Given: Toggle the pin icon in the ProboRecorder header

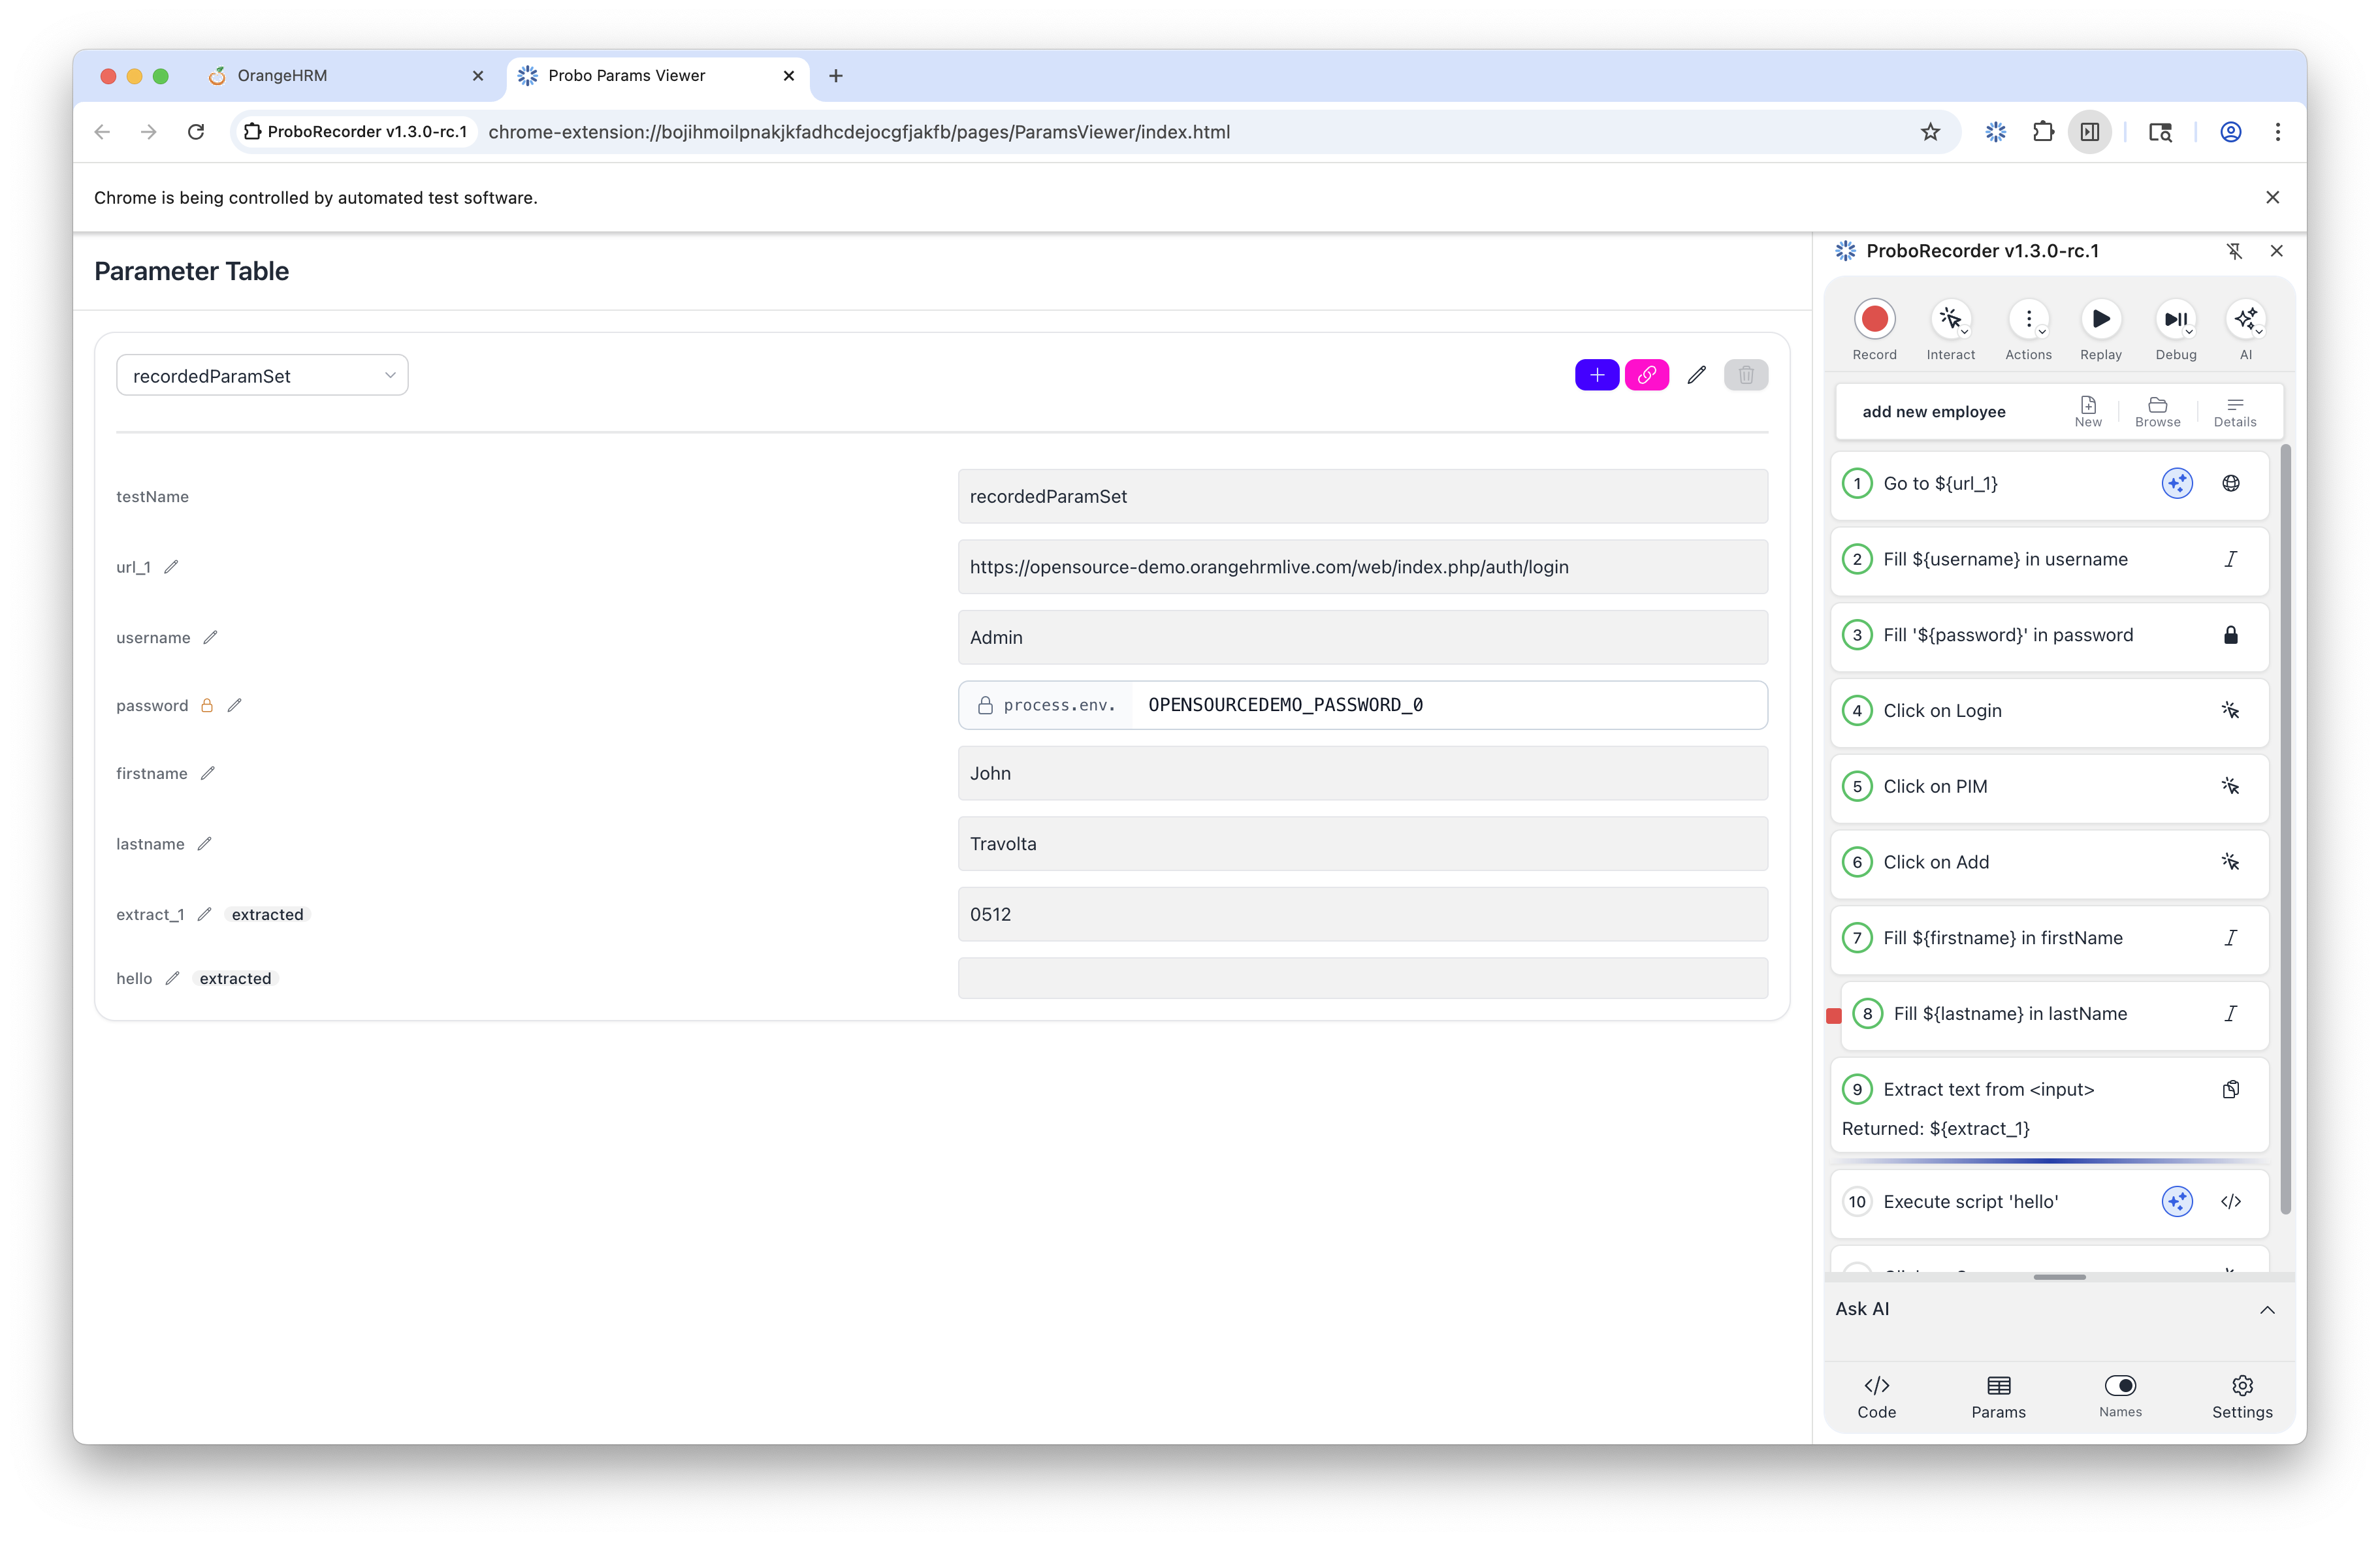Looking at the screenshot, I should pyautogui.click(x=2236, y=251).
